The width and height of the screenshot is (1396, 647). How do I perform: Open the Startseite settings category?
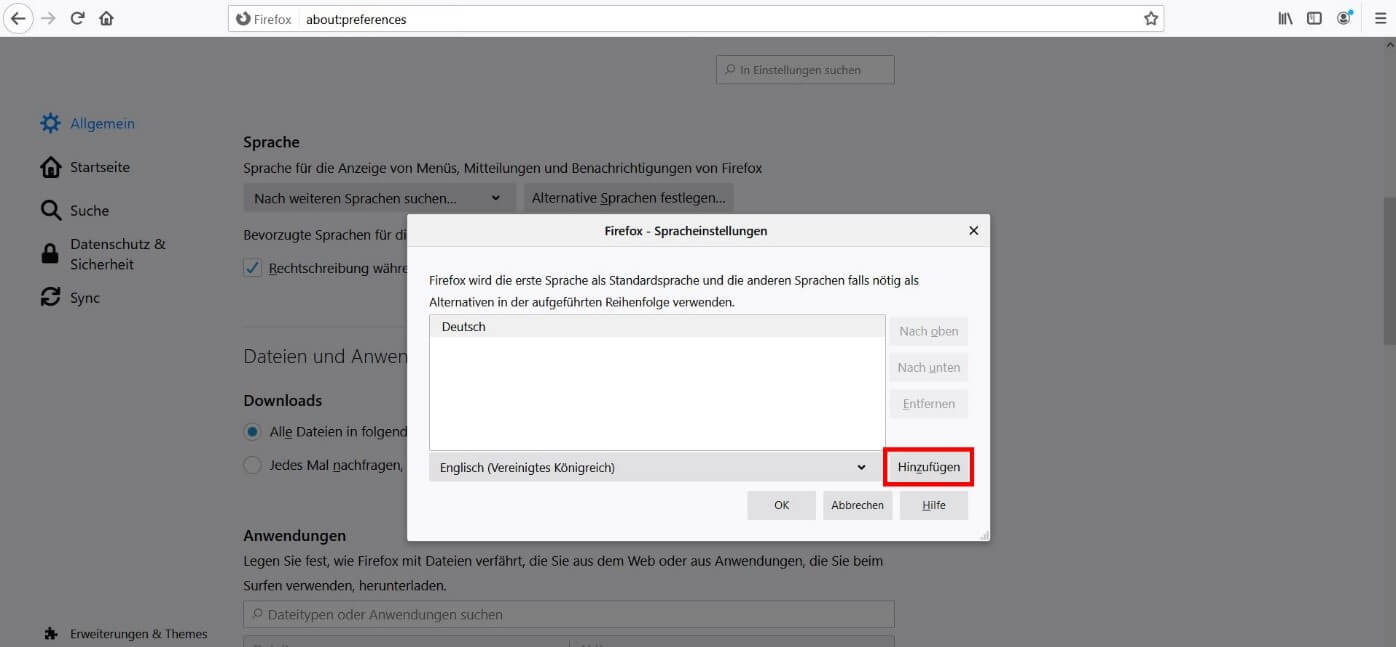100,167
